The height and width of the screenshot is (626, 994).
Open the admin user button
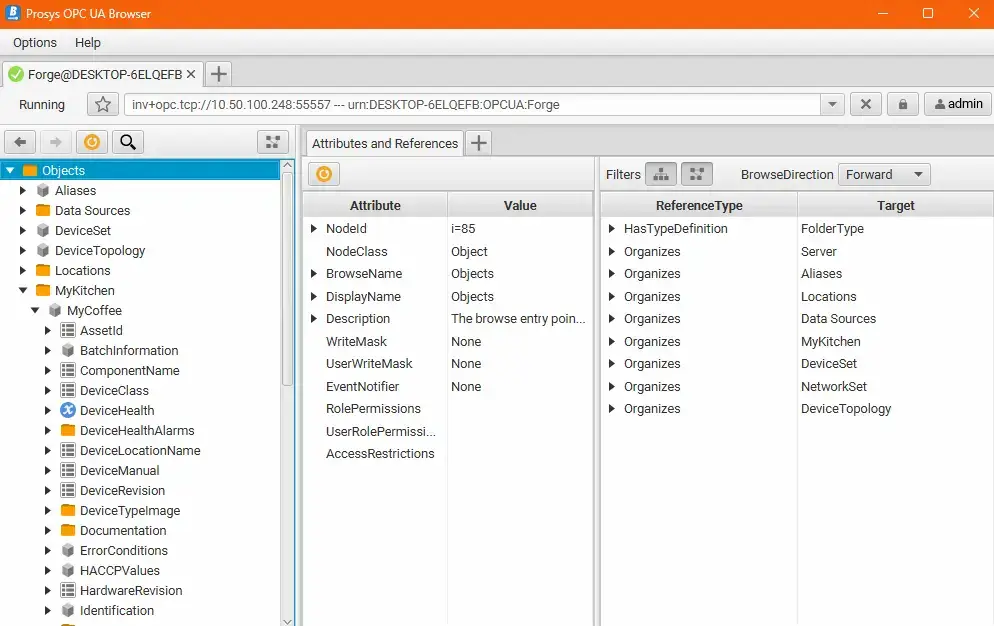point(958,105)
